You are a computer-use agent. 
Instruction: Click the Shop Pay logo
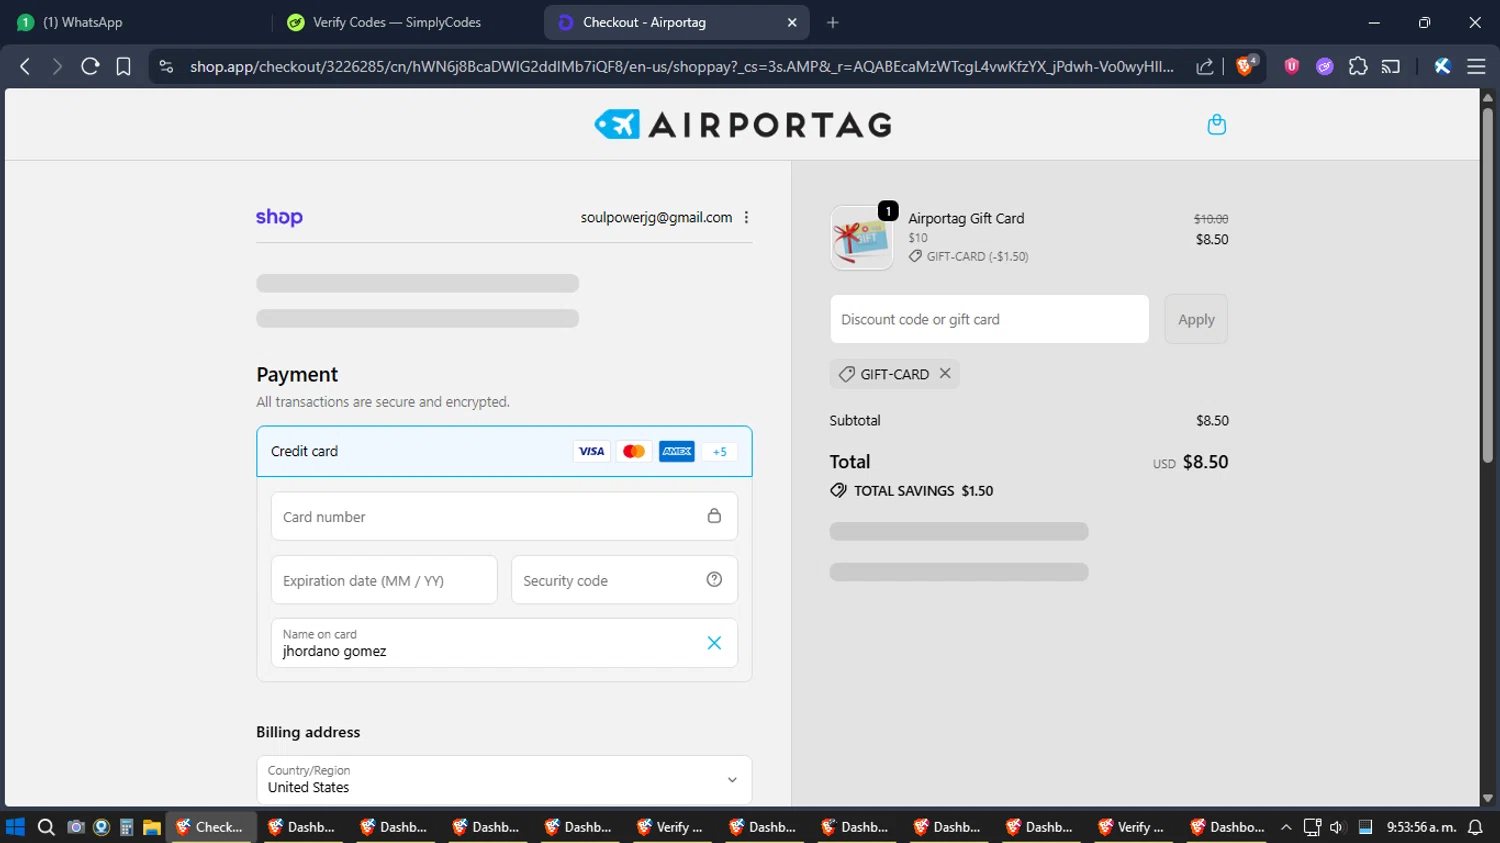tap(279, 217)
